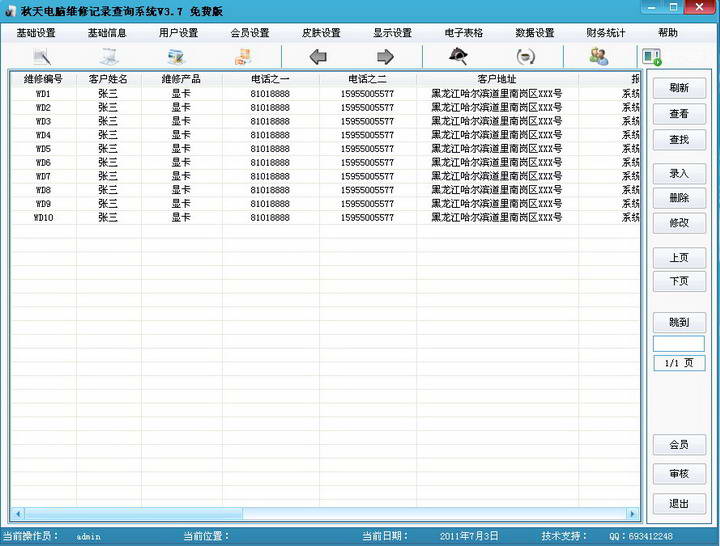This screenshot has height=546, width=720.
Task: Click the coffee cup refresh icon
Action: click(525, 57)
